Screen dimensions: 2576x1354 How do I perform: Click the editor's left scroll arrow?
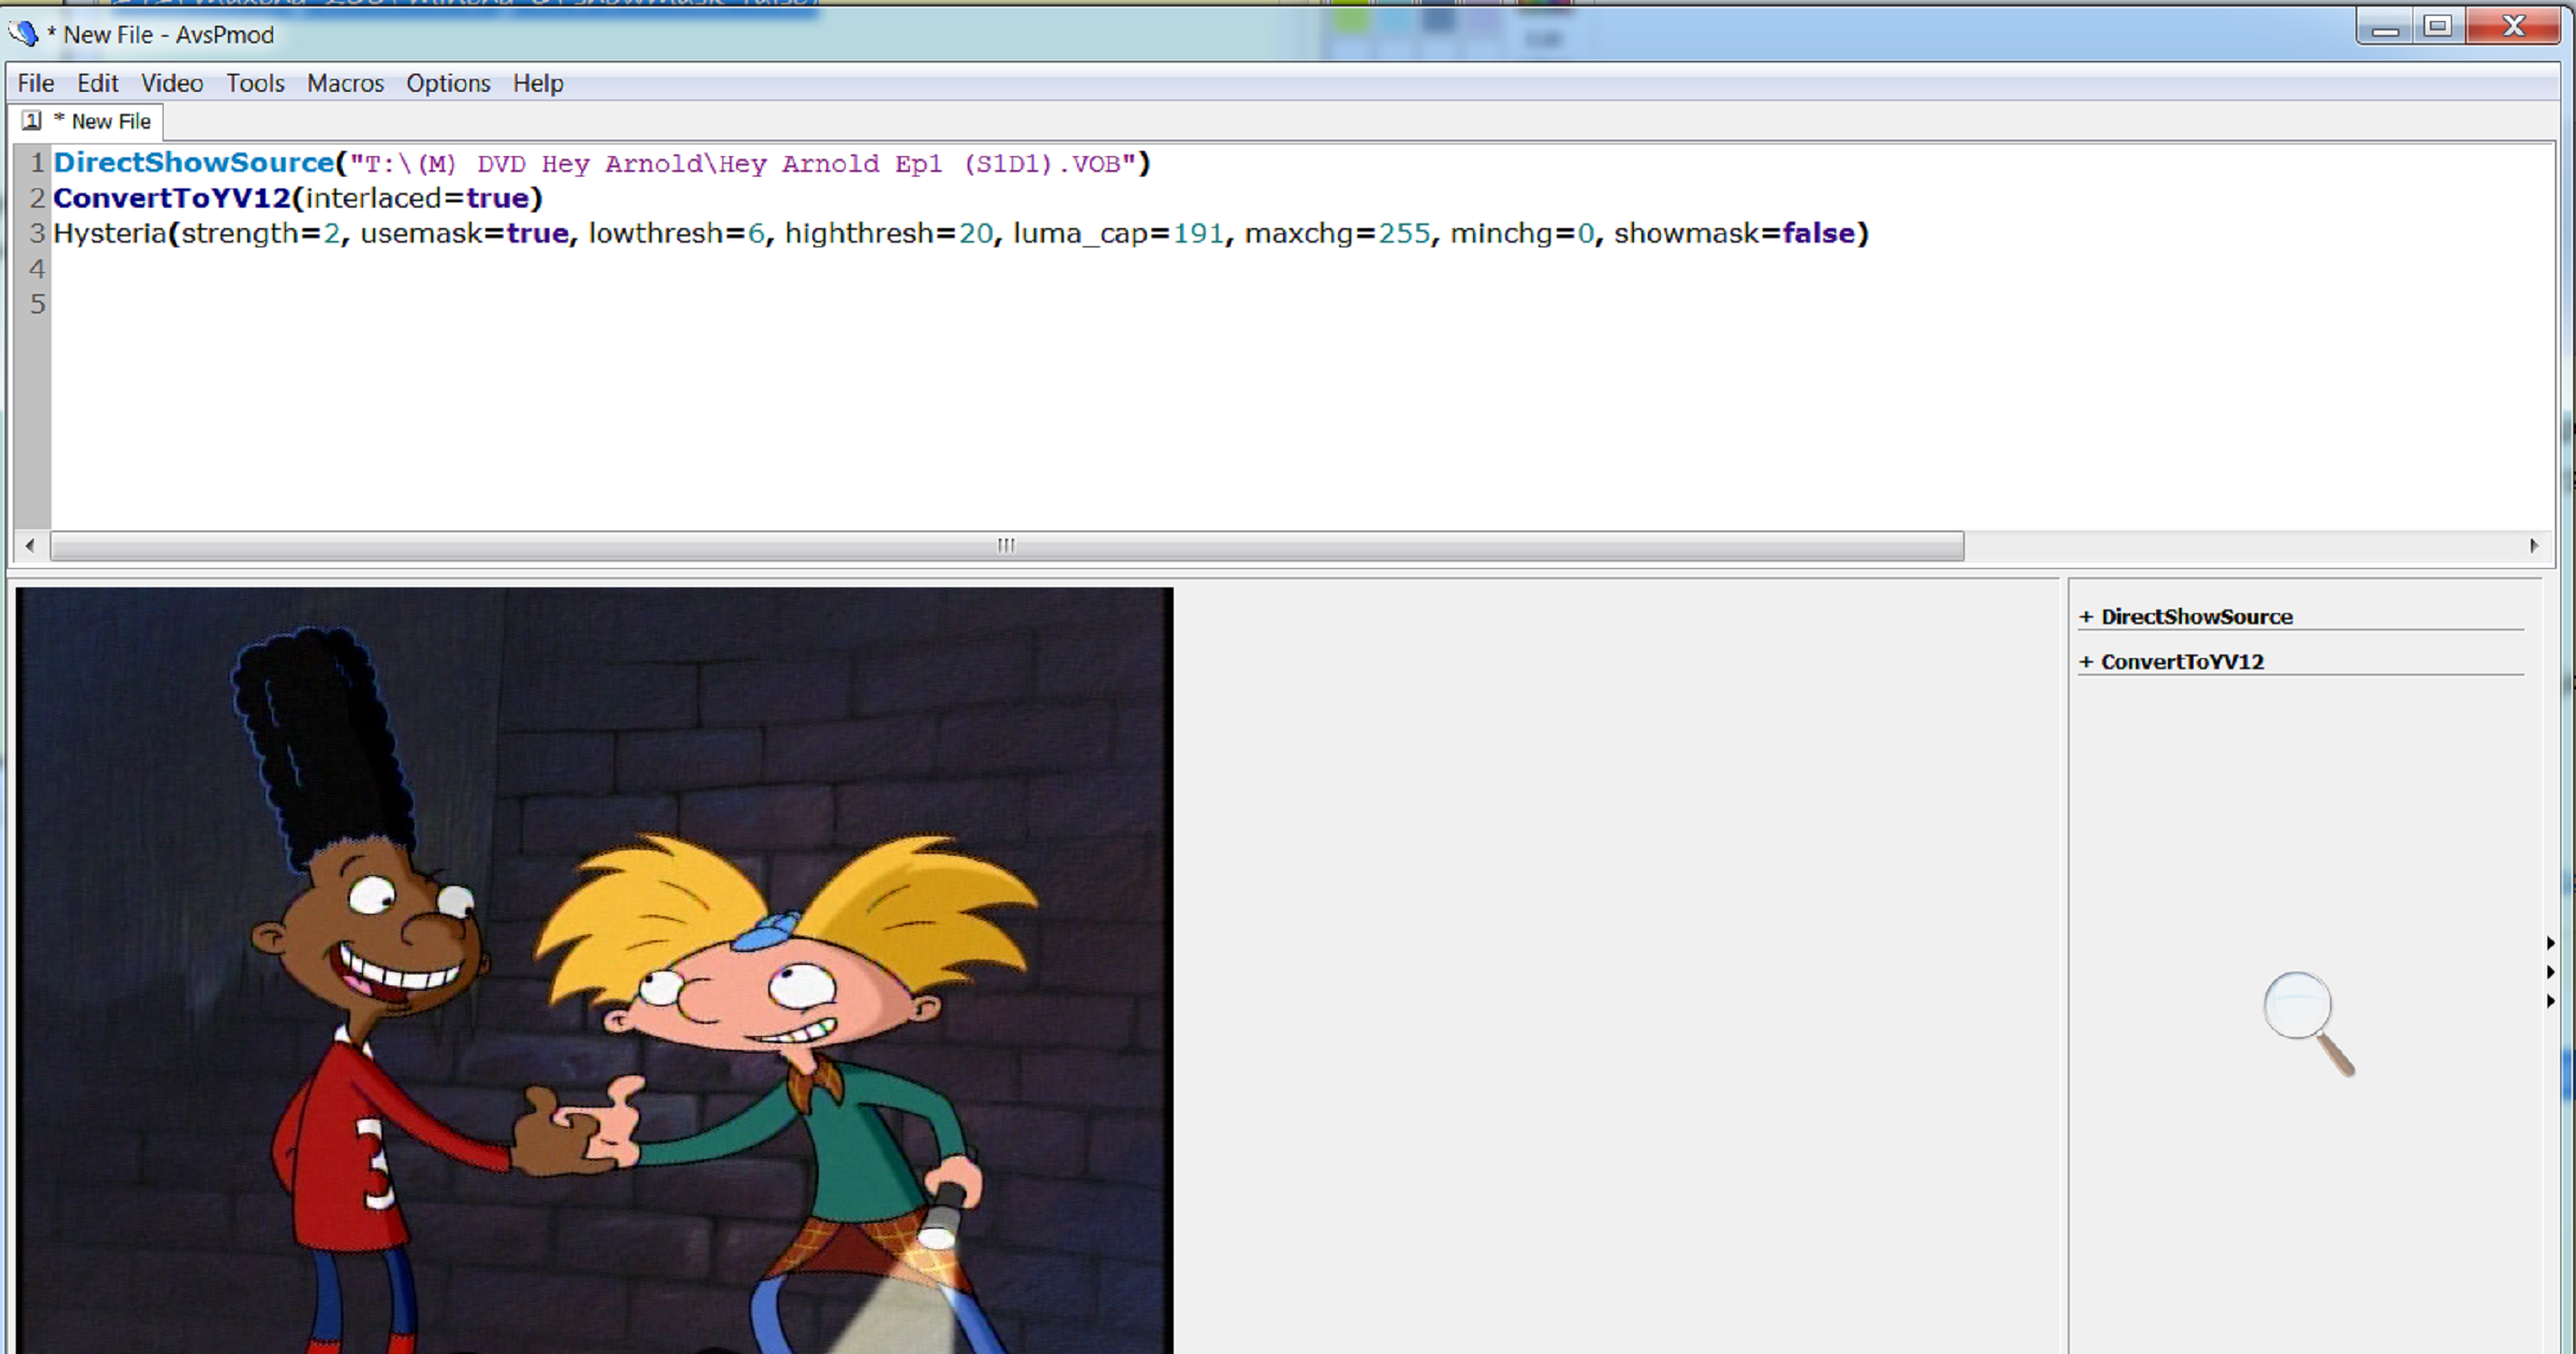click(30, 545)
